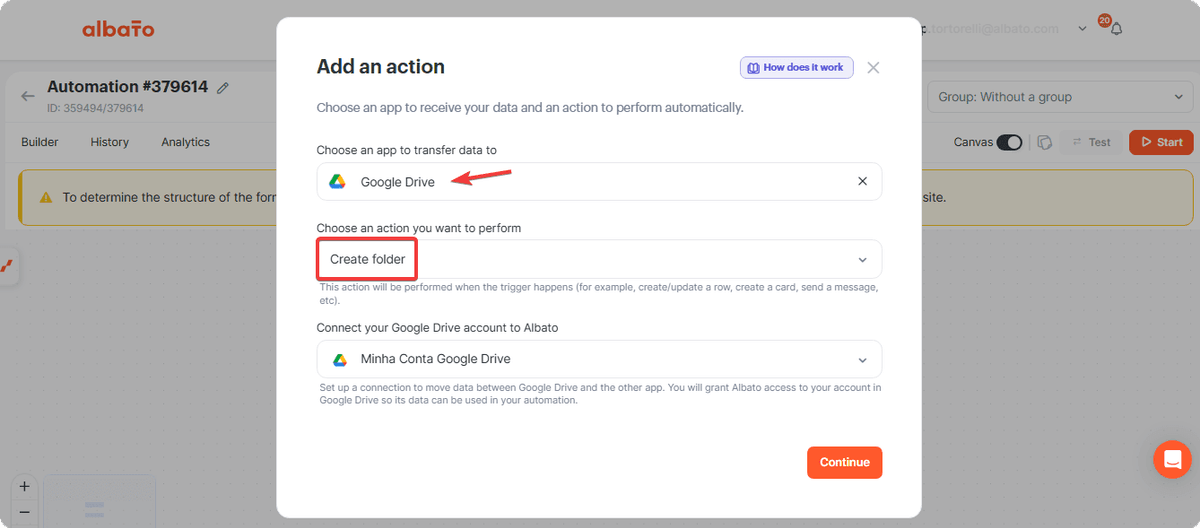Click the Continue button

[844, 462]
